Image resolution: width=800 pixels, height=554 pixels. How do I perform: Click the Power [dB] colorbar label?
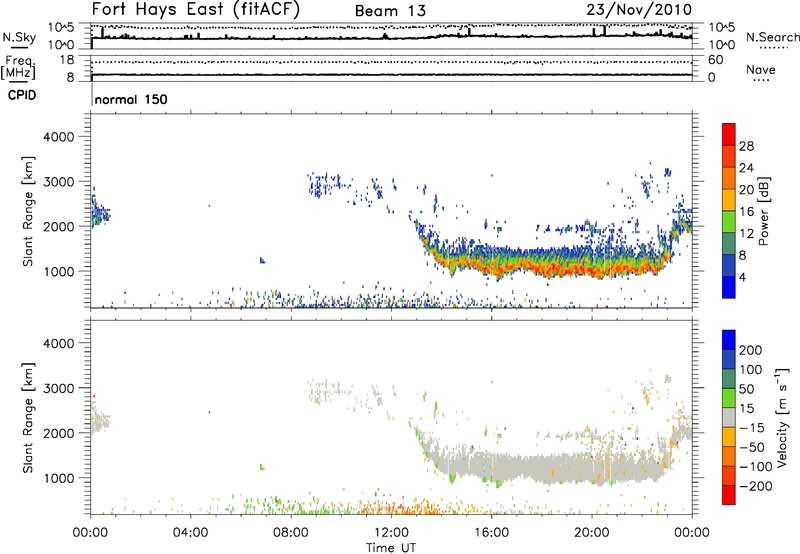[x=763, y=211]
